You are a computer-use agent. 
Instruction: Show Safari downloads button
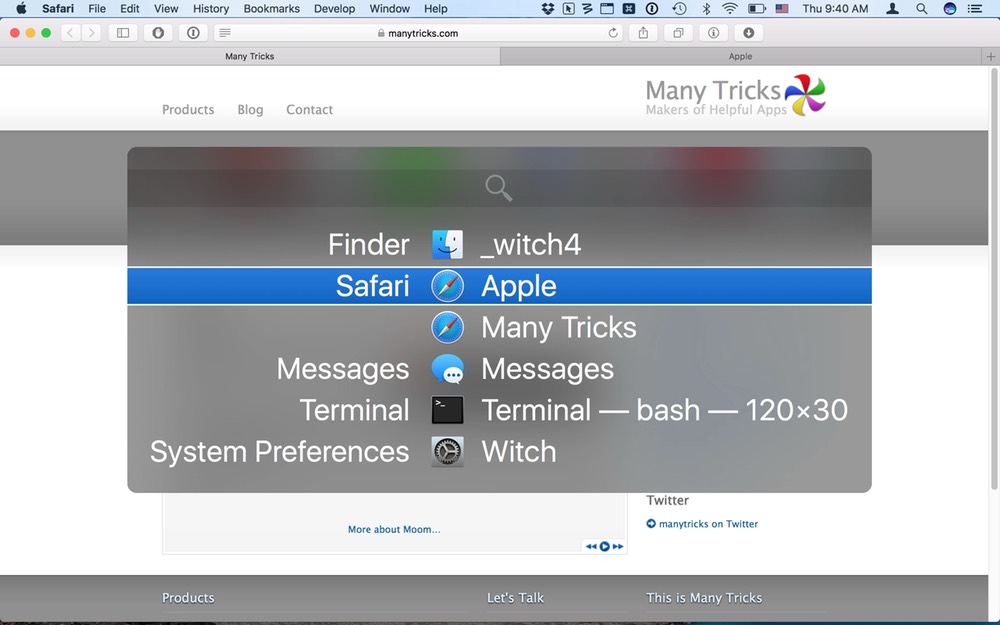pos(749,33)
